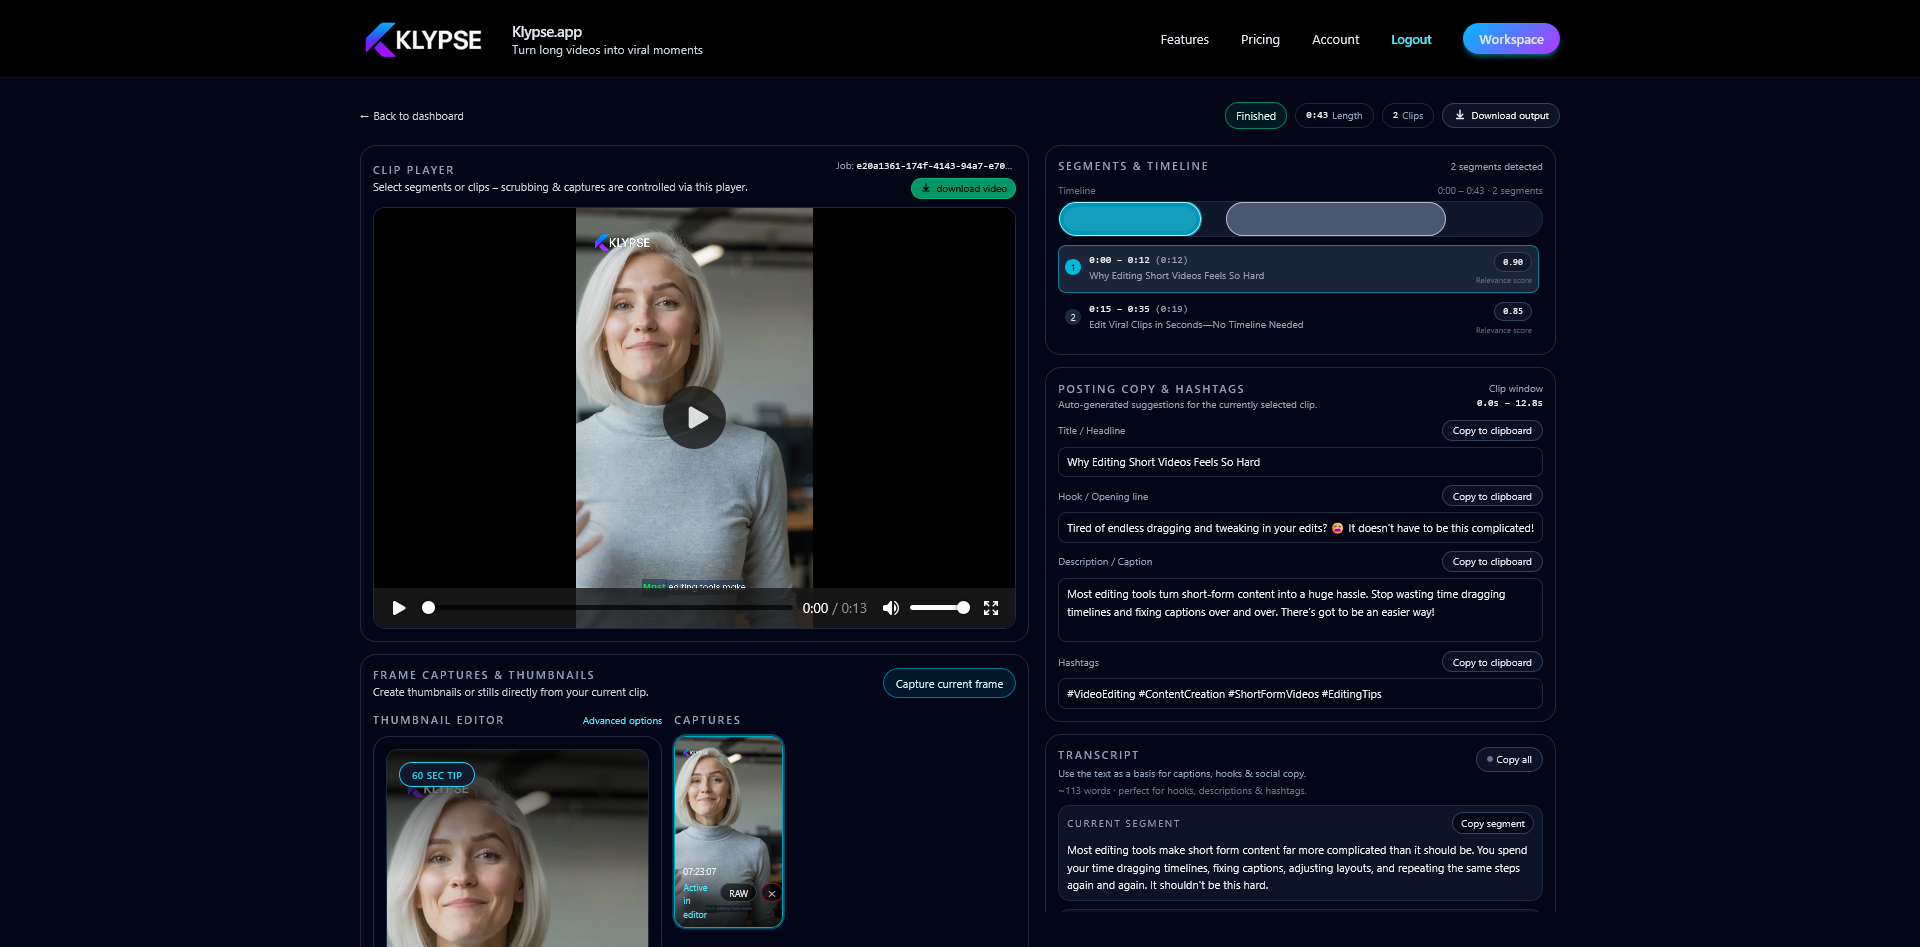Adjust the volume slider in the player
This screenshot has width=1920, height=947.
940,607
